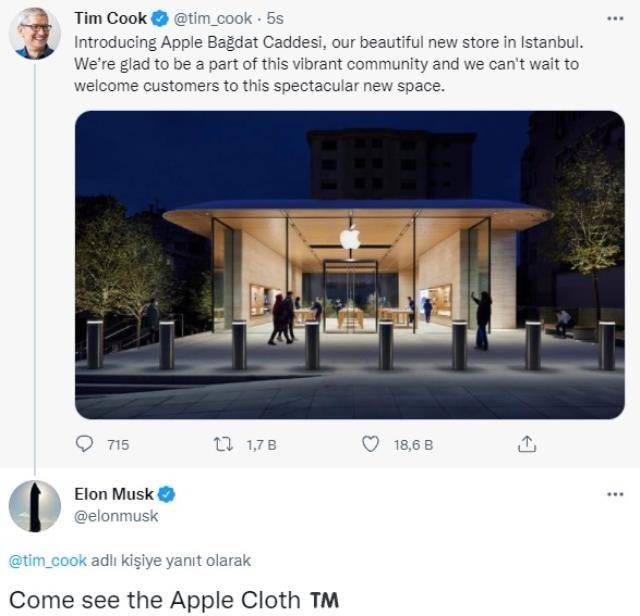Click the 715 reply count
This screenshot has width=640, height=616.
pyautogui.click(x=118, y=445)
